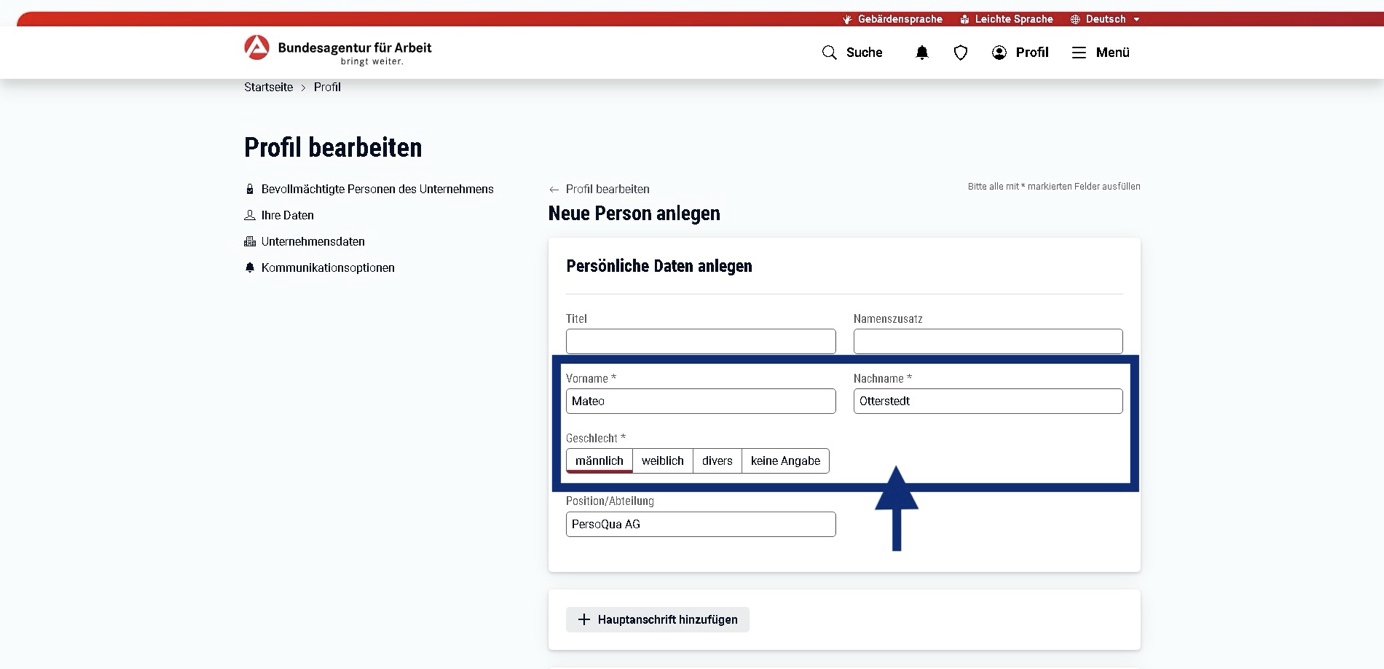The height and width of the screenshot is (669, 1384).
Task: Go back via Profil bearbeiten link
Action: pos(606,189)
